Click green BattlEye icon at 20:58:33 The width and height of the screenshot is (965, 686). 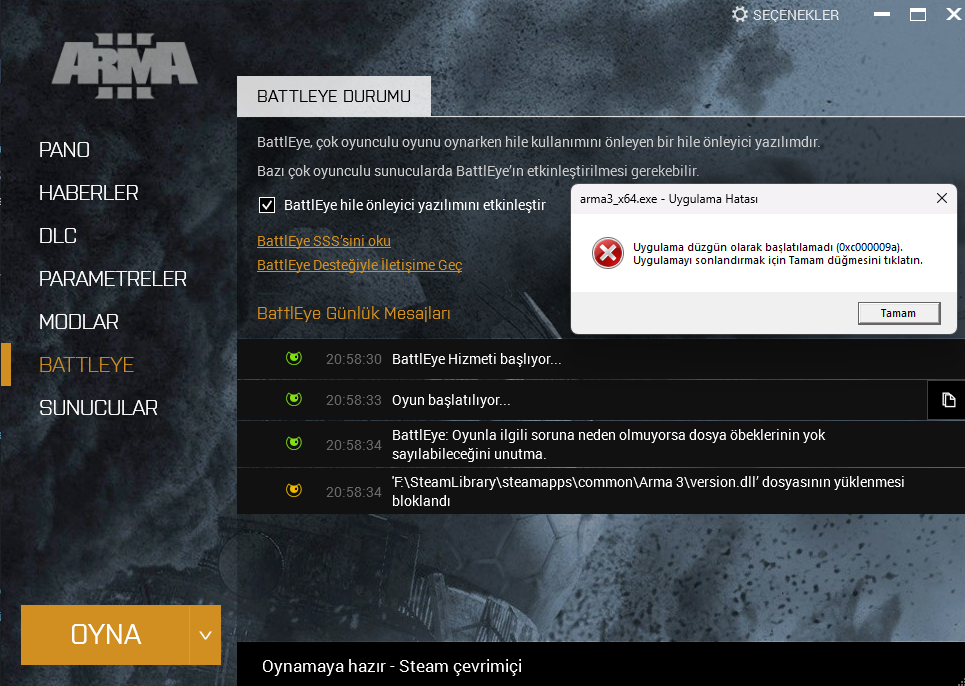point(294,399)
